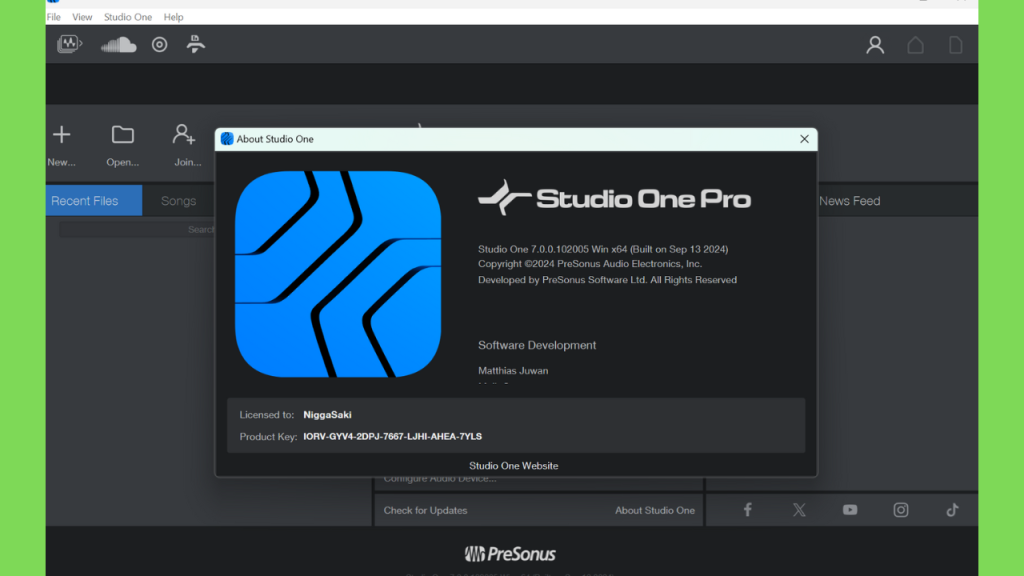Click the circular target toolbar icon
This screenshot has width=1024, height=576.
159,44
